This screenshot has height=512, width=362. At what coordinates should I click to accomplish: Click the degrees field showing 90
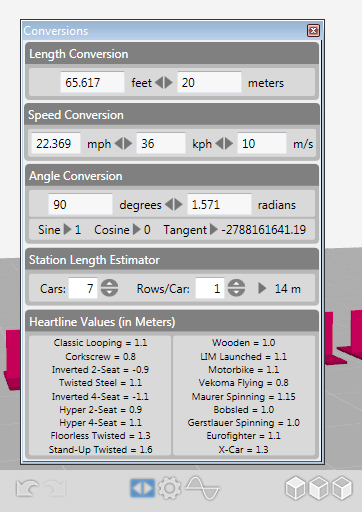click(x=80, y=204)
